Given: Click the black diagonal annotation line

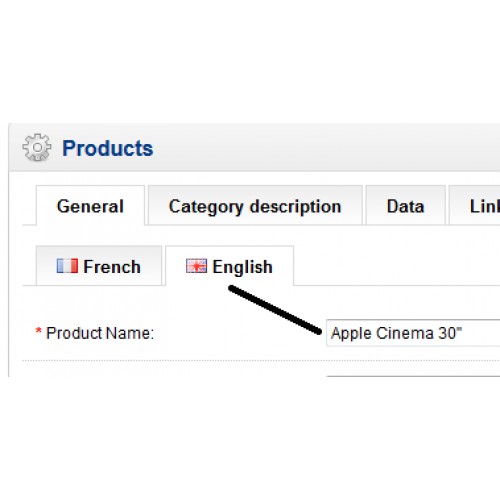Looking at the screenshot, I should pyautogui.click(x=275, y=309).
